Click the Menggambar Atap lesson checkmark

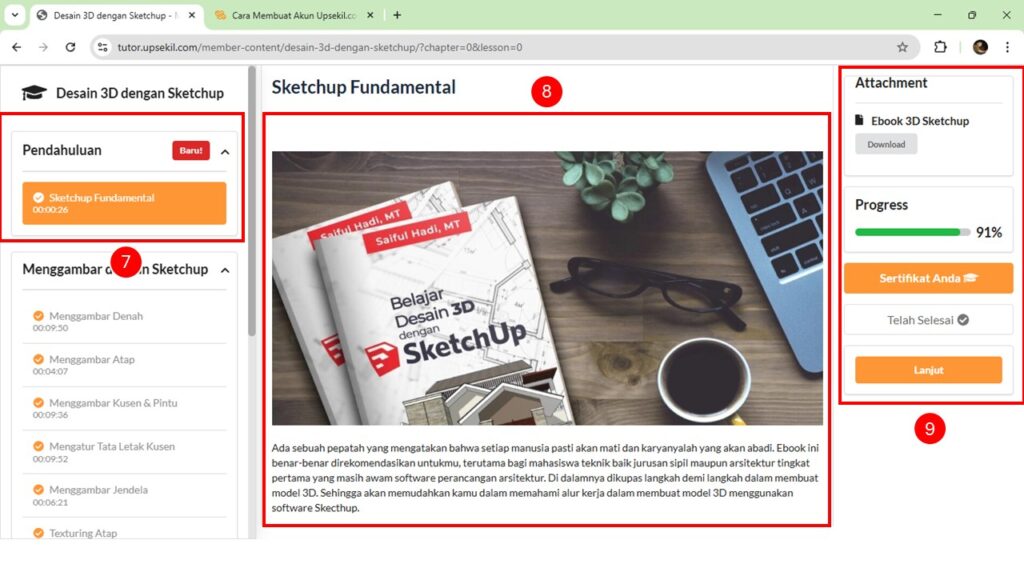[x=39, y=359]
